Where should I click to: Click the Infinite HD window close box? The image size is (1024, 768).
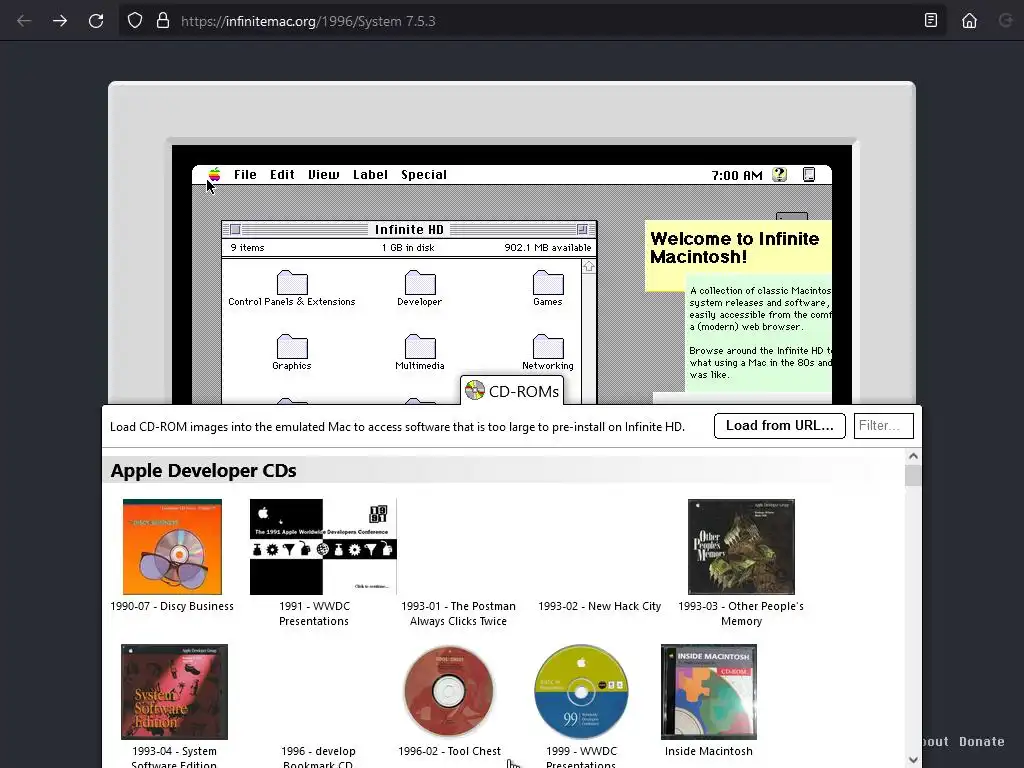[x=235, y=229]
